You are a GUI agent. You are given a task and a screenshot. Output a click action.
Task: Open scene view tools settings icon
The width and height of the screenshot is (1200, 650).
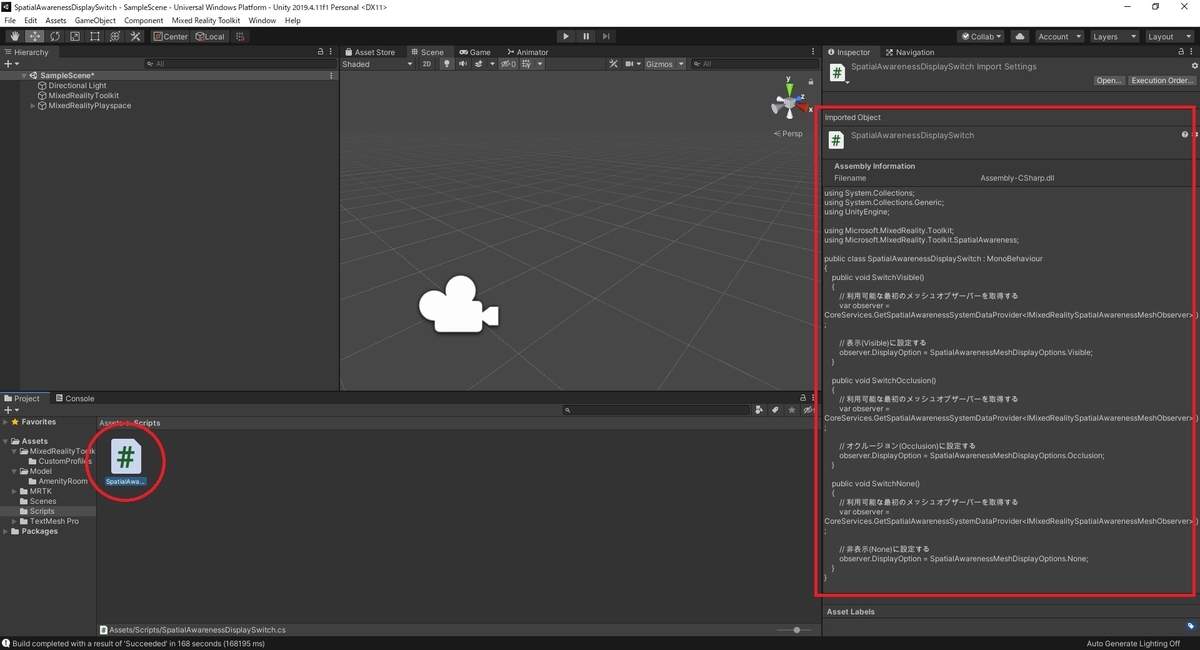(x=614, y=64)
